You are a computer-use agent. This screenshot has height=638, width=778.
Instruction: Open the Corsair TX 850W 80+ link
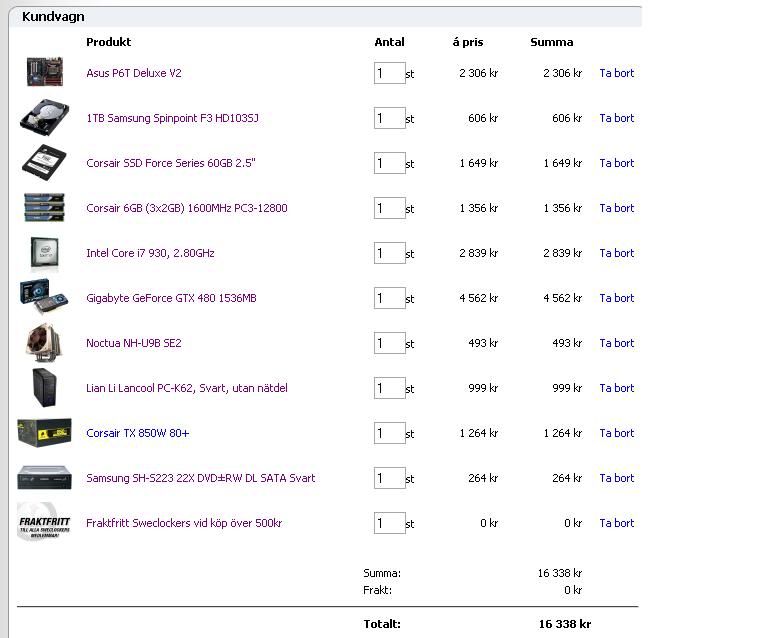click(137, 433)
